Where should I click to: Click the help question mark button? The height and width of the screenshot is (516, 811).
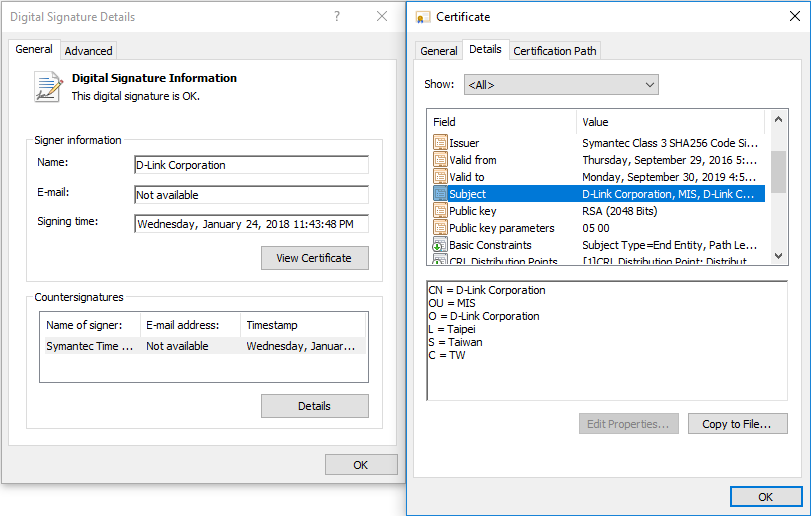pyautogui.click(x=336, y=17)
